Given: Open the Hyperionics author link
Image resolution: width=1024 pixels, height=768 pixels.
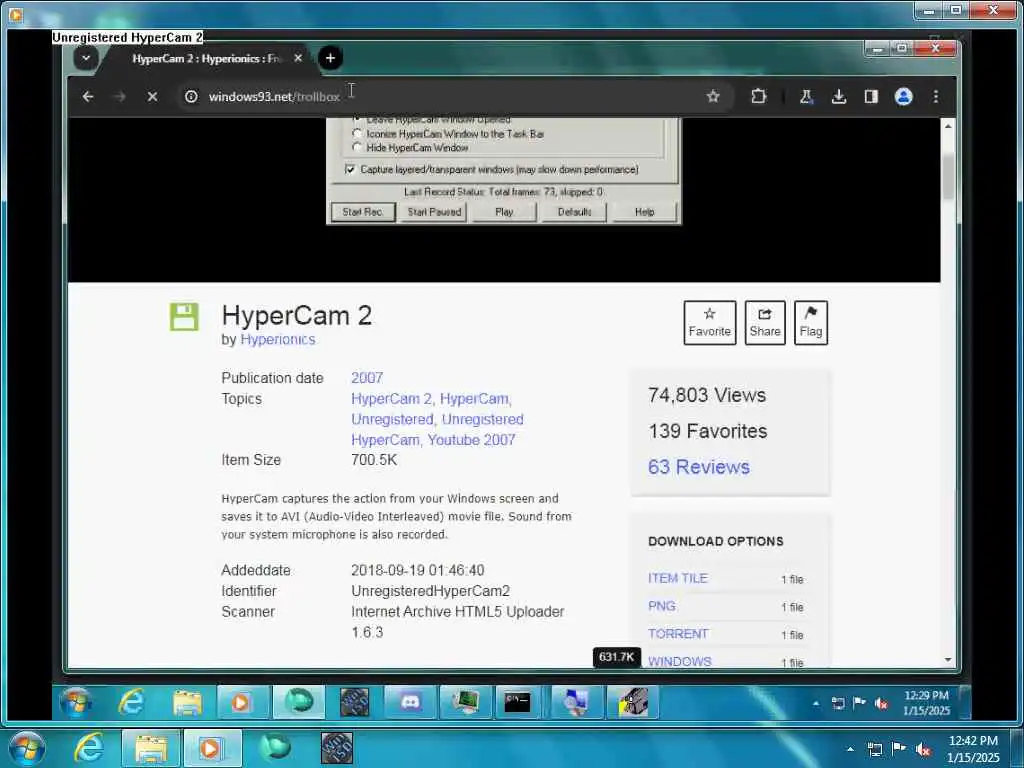Looking at the screenshot, I should coord(278,340).
